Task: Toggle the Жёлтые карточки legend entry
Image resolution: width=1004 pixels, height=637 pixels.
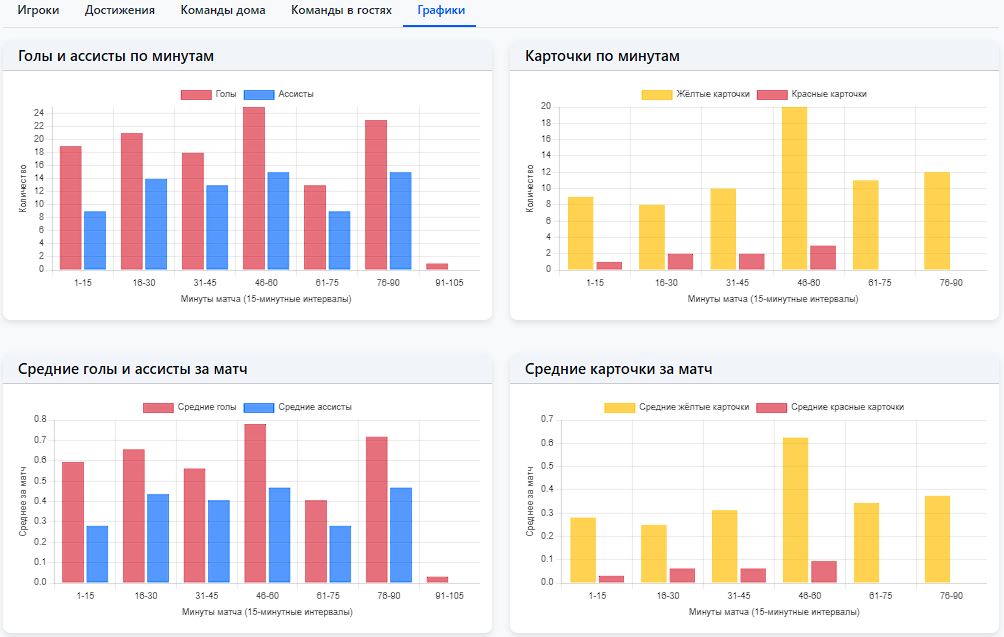Action: point(696,94)
